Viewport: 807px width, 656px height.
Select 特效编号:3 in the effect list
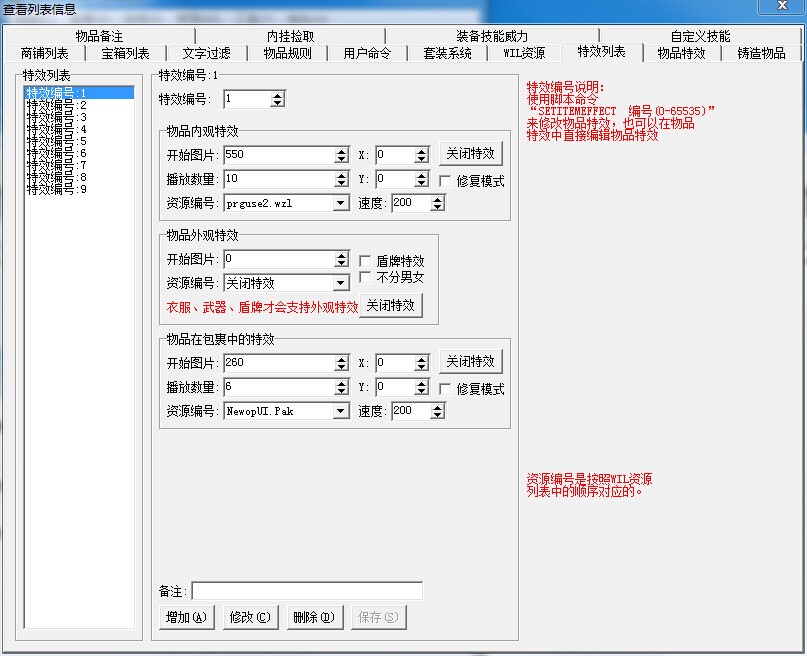[x=57, y=117]
